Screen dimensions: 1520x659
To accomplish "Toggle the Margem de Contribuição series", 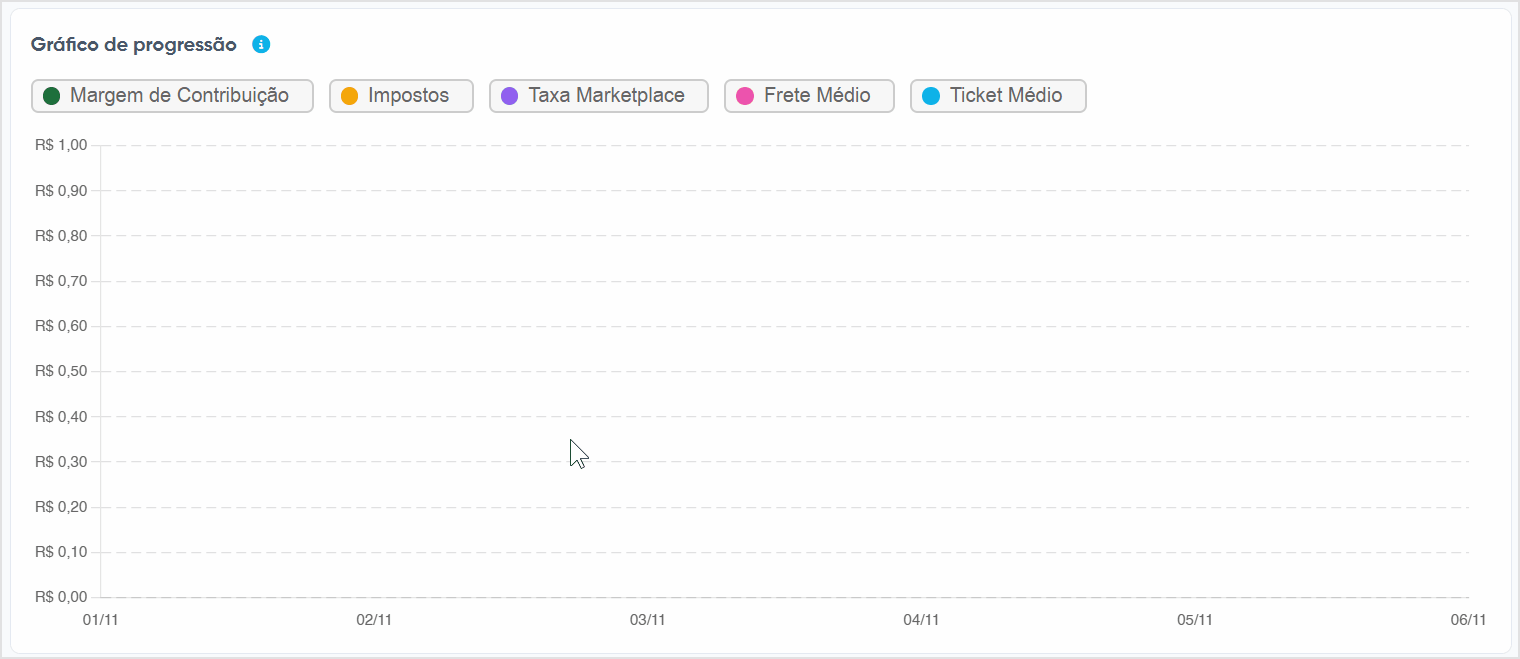I will click(172, 96).
